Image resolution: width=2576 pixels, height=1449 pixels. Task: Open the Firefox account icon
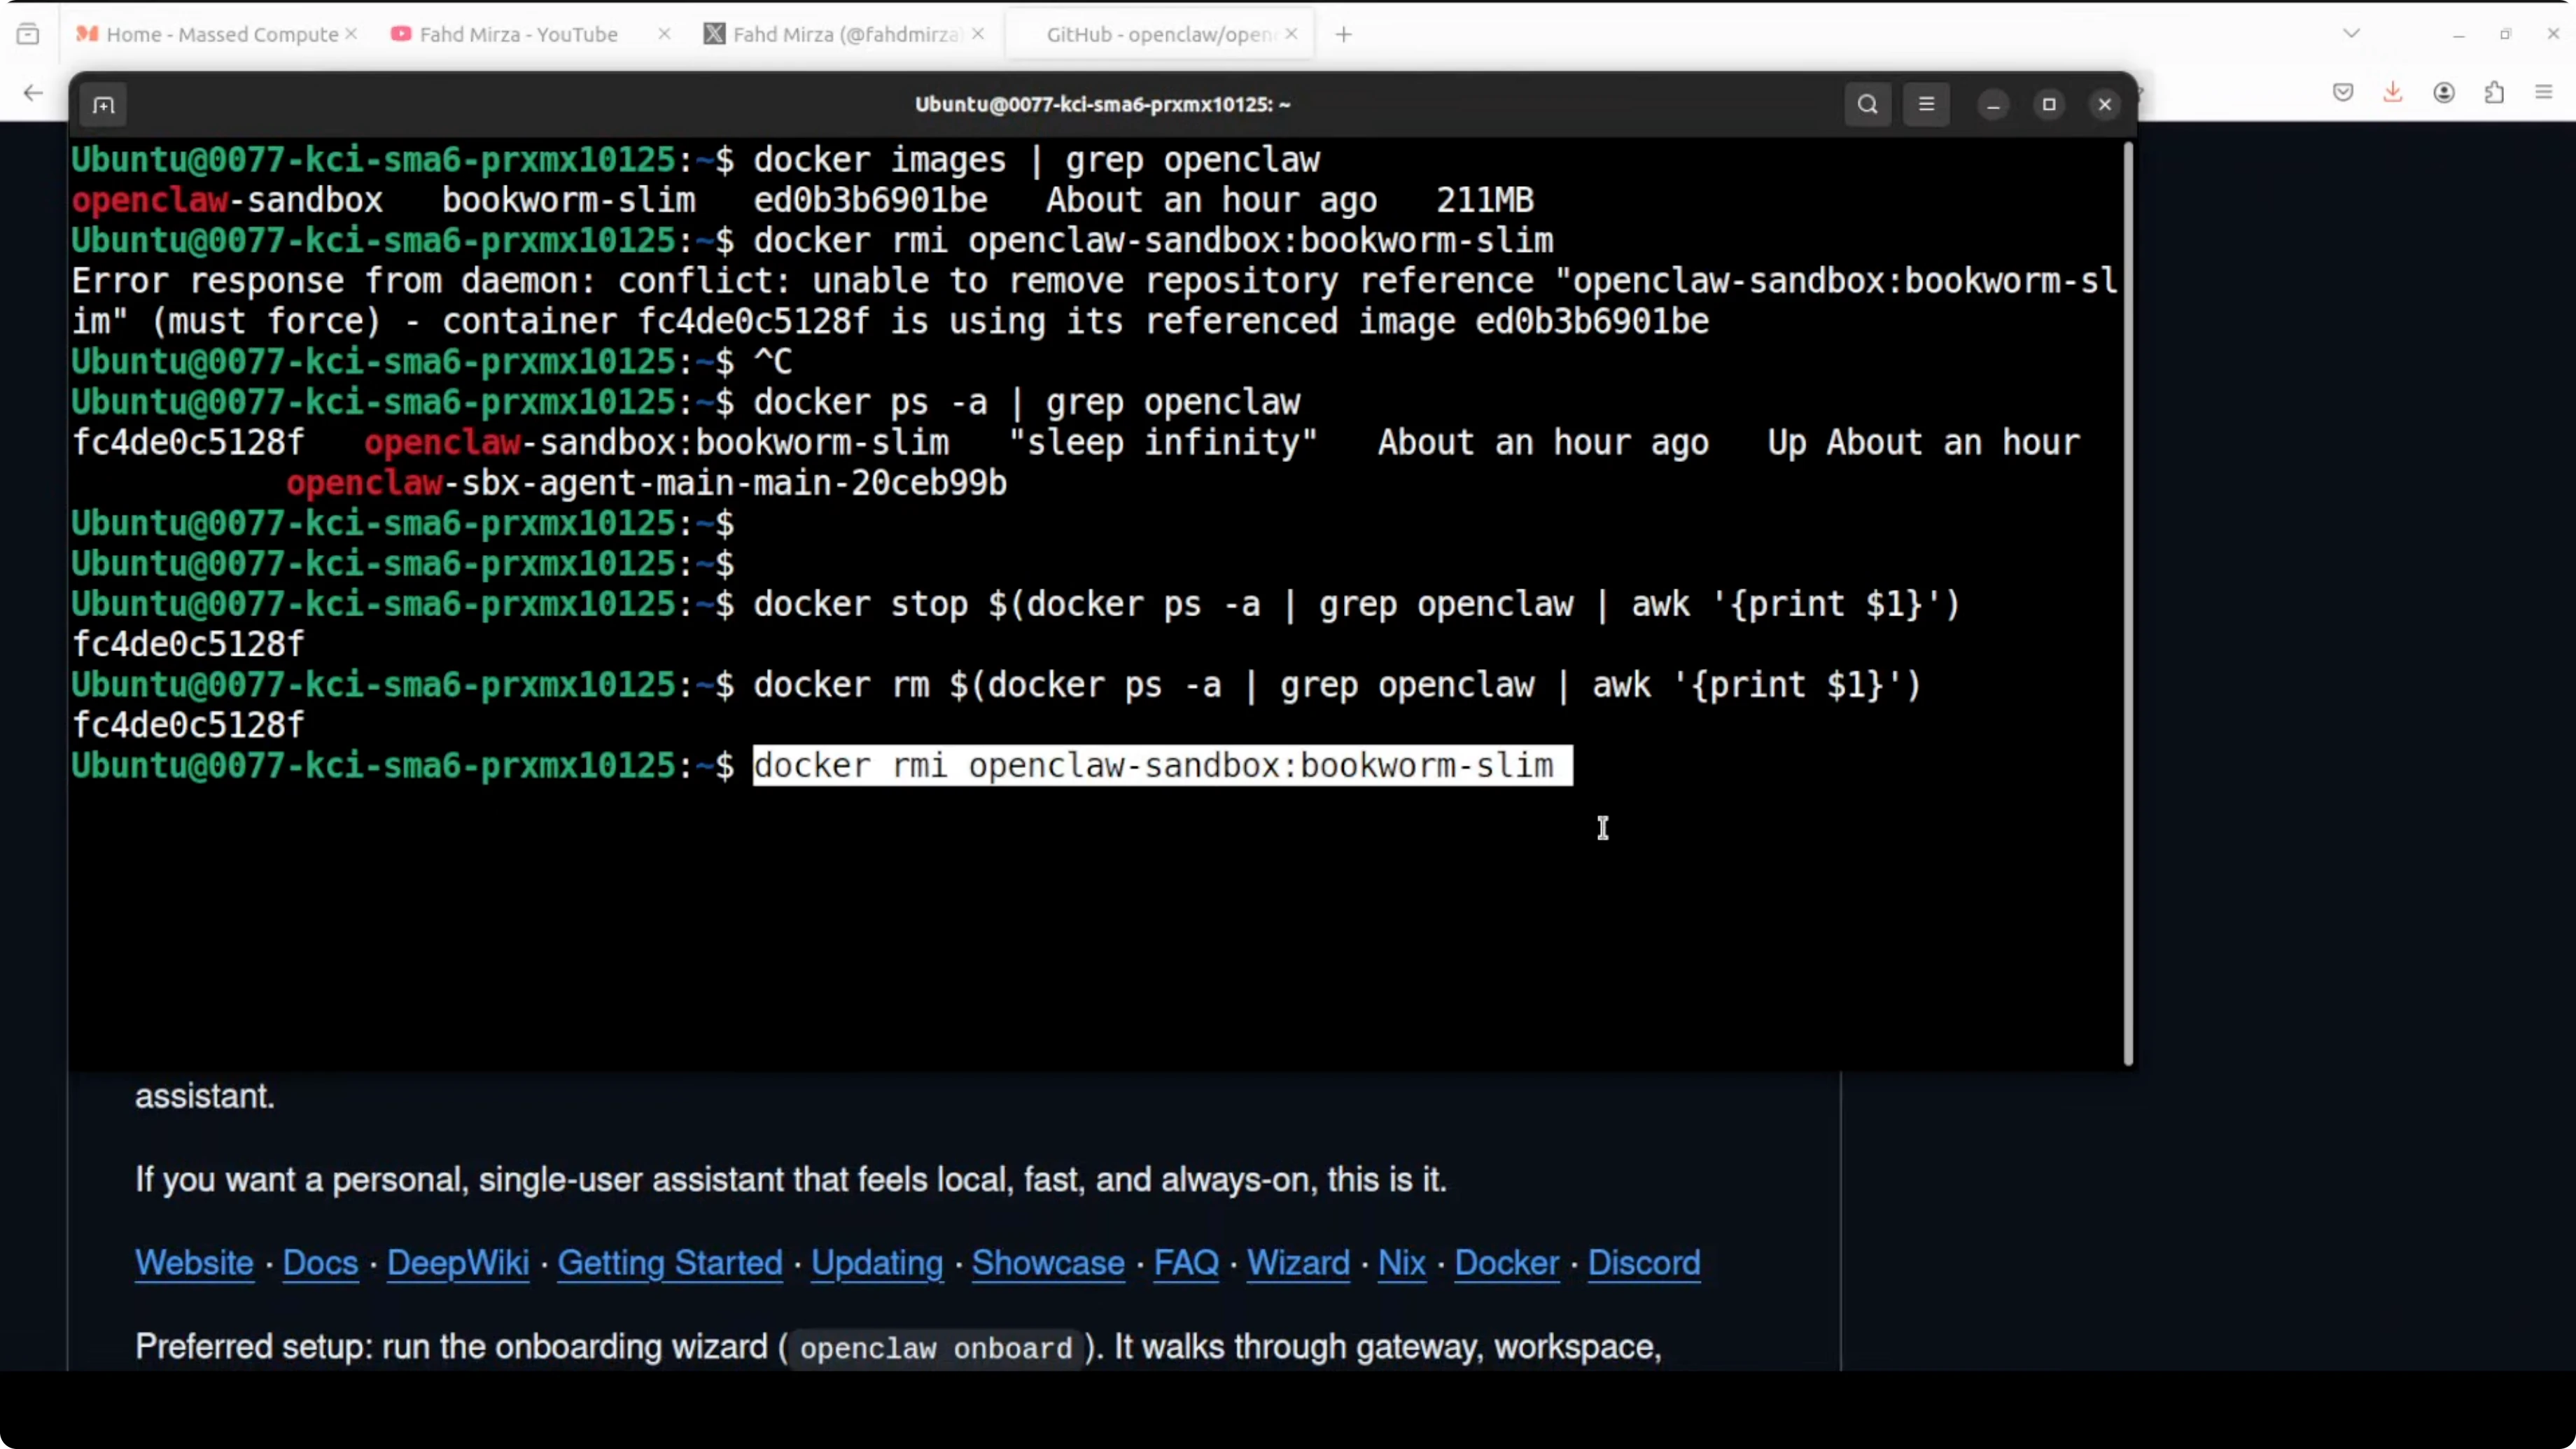[2443, 93]
